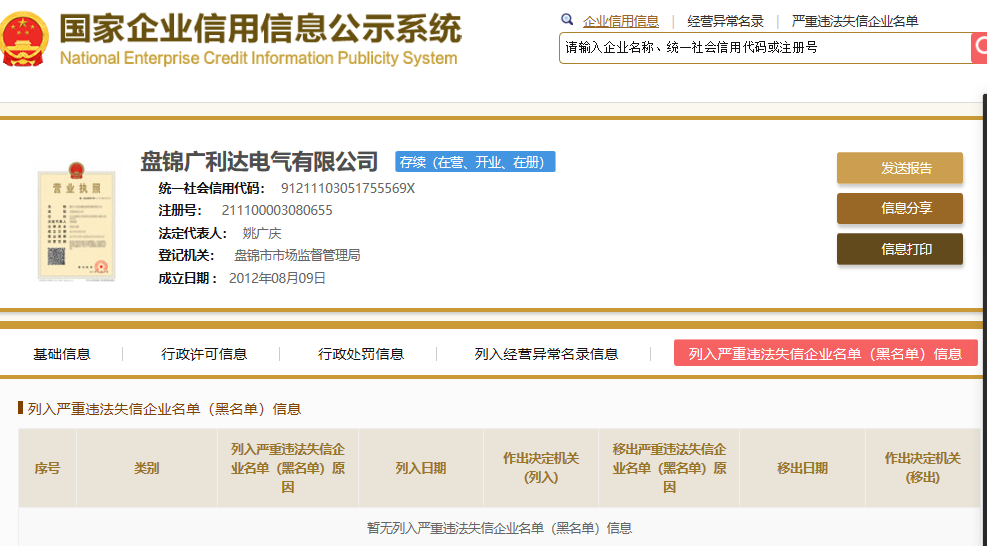Click the registration number 211100003080655

[x=277, y=210]
